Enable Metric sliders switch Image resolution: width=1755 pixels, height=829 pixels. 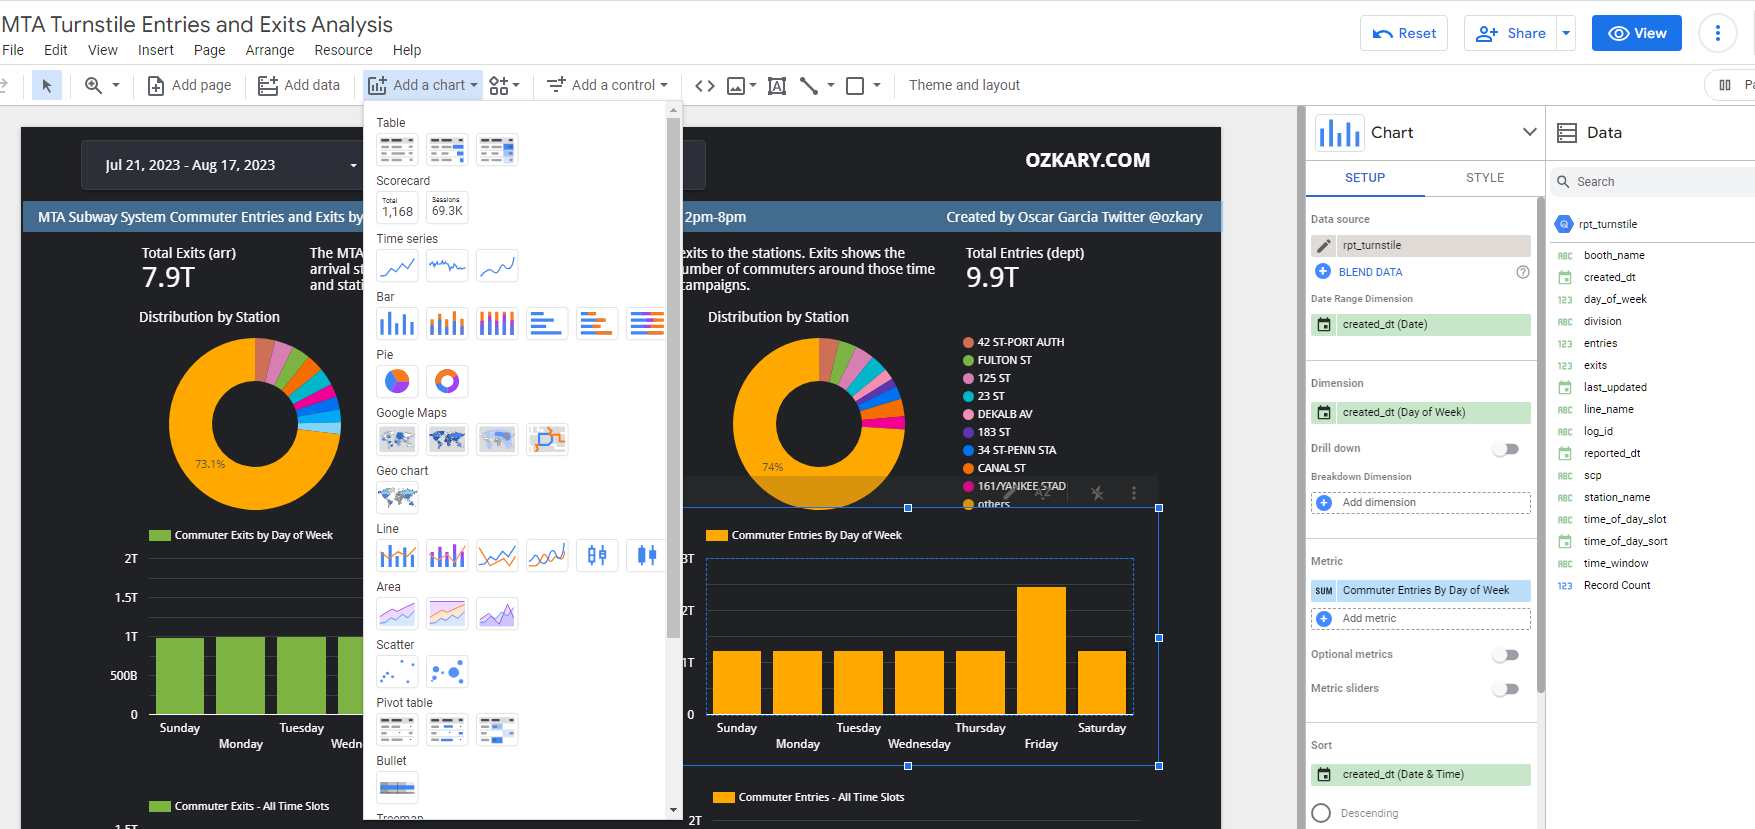[x=1506, y=689]
